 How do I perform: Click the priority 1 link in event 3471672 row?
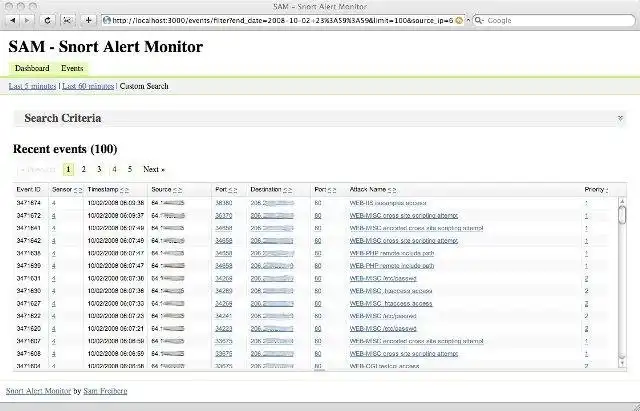587,216
